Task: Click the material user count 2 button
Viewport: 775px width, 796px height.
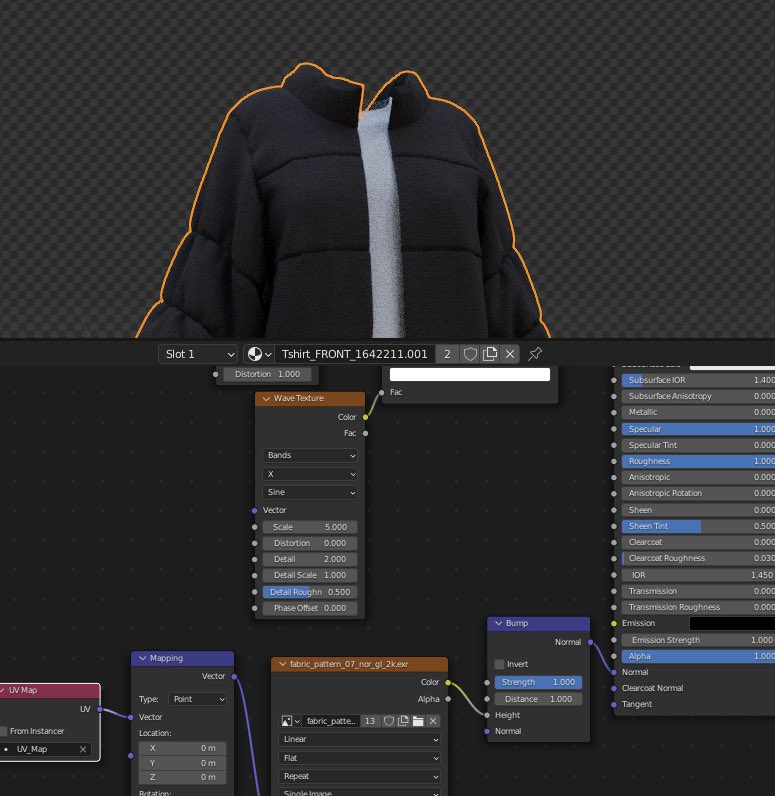Action: coord(447,354)
